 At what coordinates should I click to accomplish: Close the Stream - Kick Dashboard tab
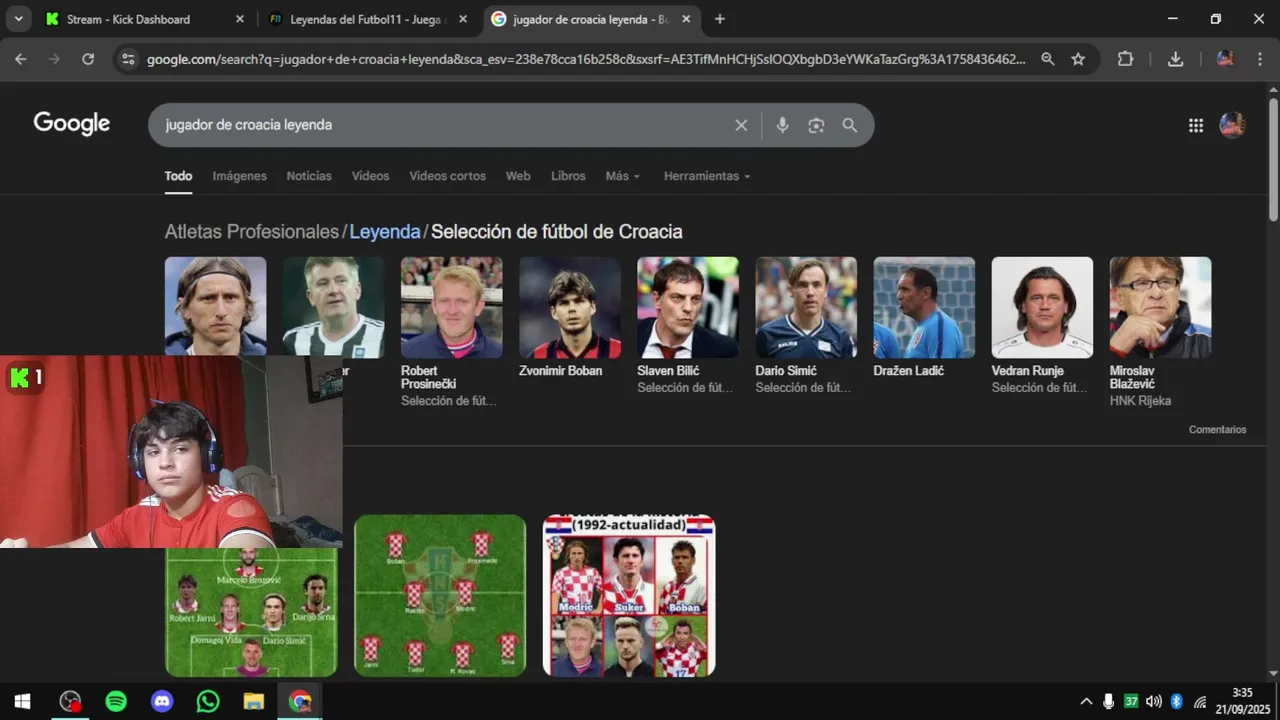click(239, 19)
